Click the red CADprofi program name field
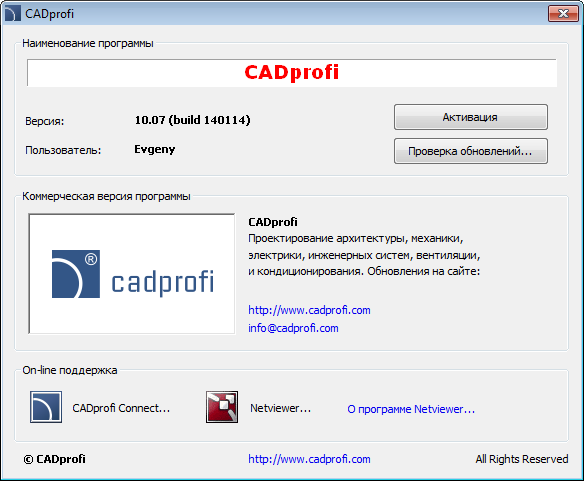Image resolution: width=584 pixels, height=481 pixels. click(292, 73)
